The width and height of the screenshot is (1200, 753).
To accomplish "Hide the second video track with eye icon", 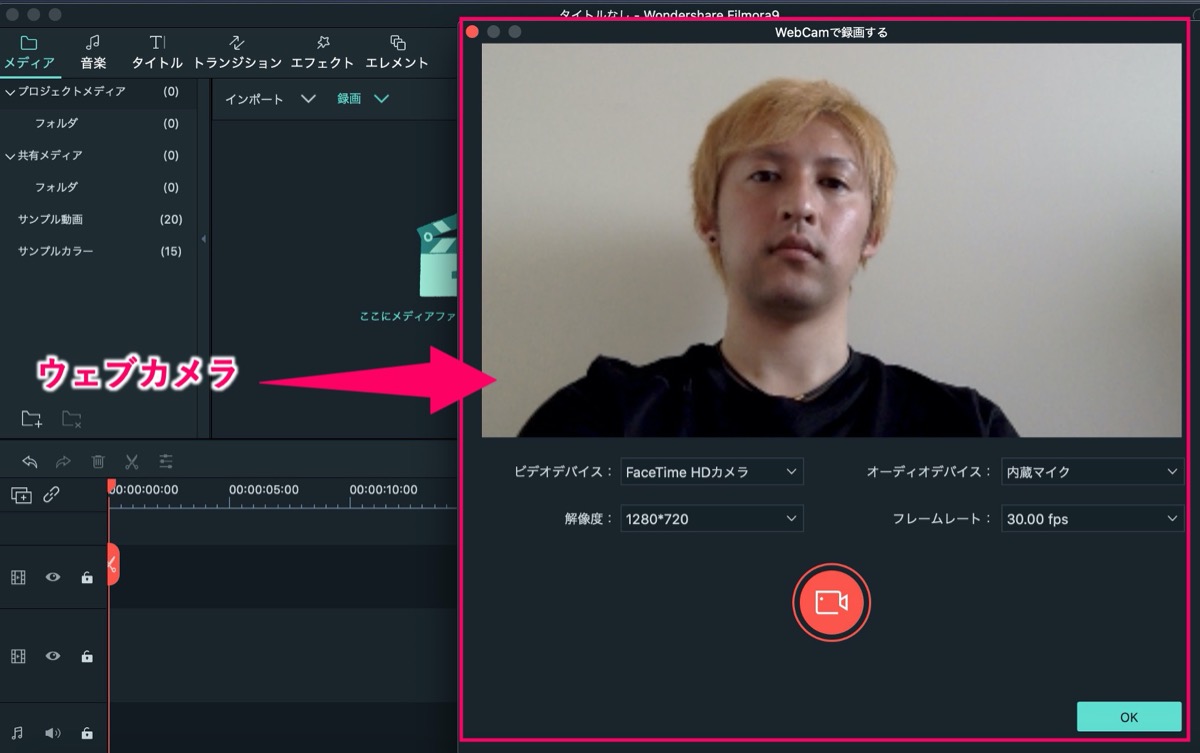I will (x=53, y=656).
